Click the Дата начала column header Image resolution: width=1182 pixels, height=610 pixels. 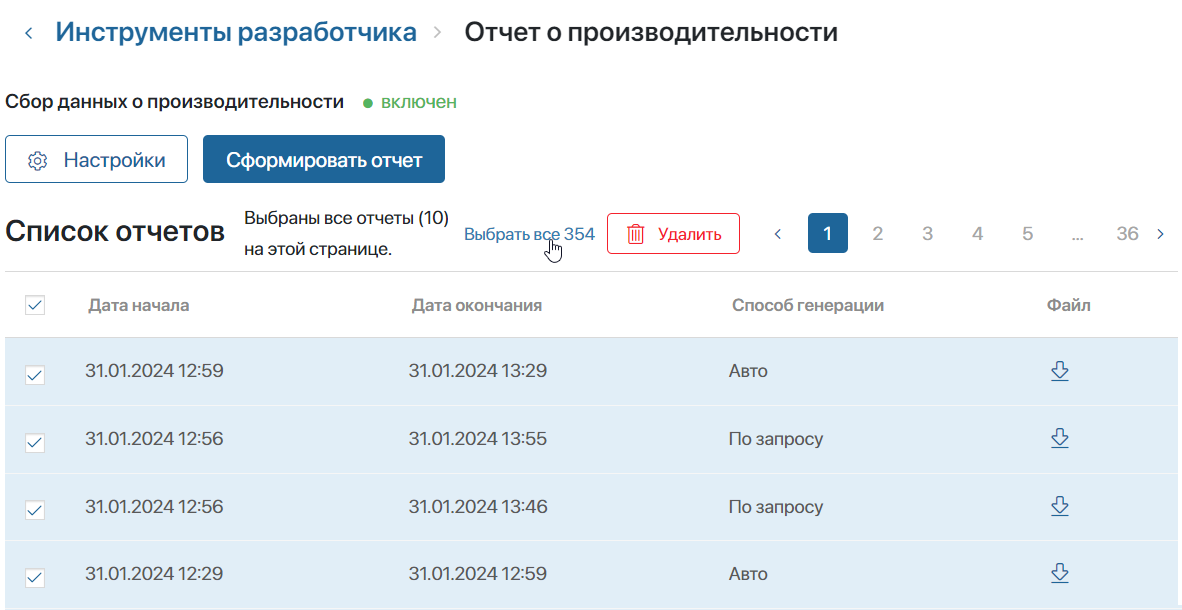139,305
